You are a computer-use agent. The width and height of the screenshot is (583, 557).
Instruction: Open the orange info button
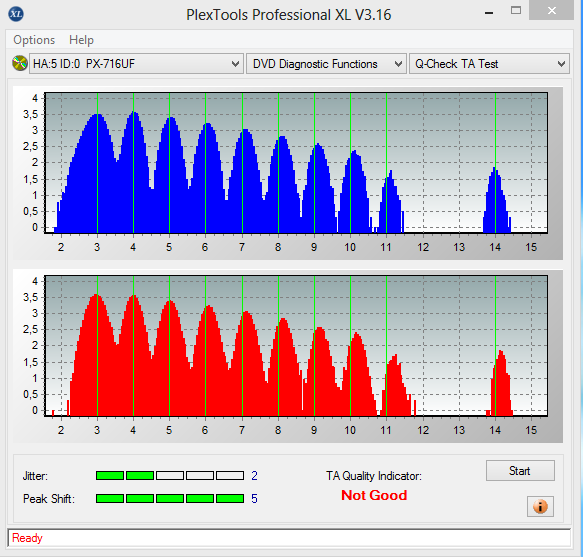[x=540, y=506]
